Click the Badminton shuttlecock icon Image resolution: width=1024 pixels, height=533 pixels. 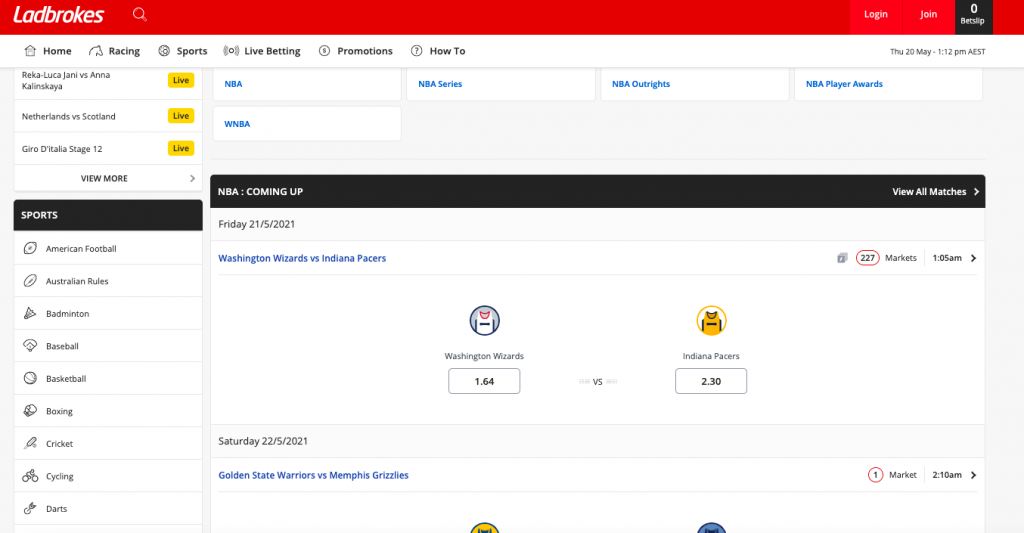pyautogui.click(x=30, y=314)
